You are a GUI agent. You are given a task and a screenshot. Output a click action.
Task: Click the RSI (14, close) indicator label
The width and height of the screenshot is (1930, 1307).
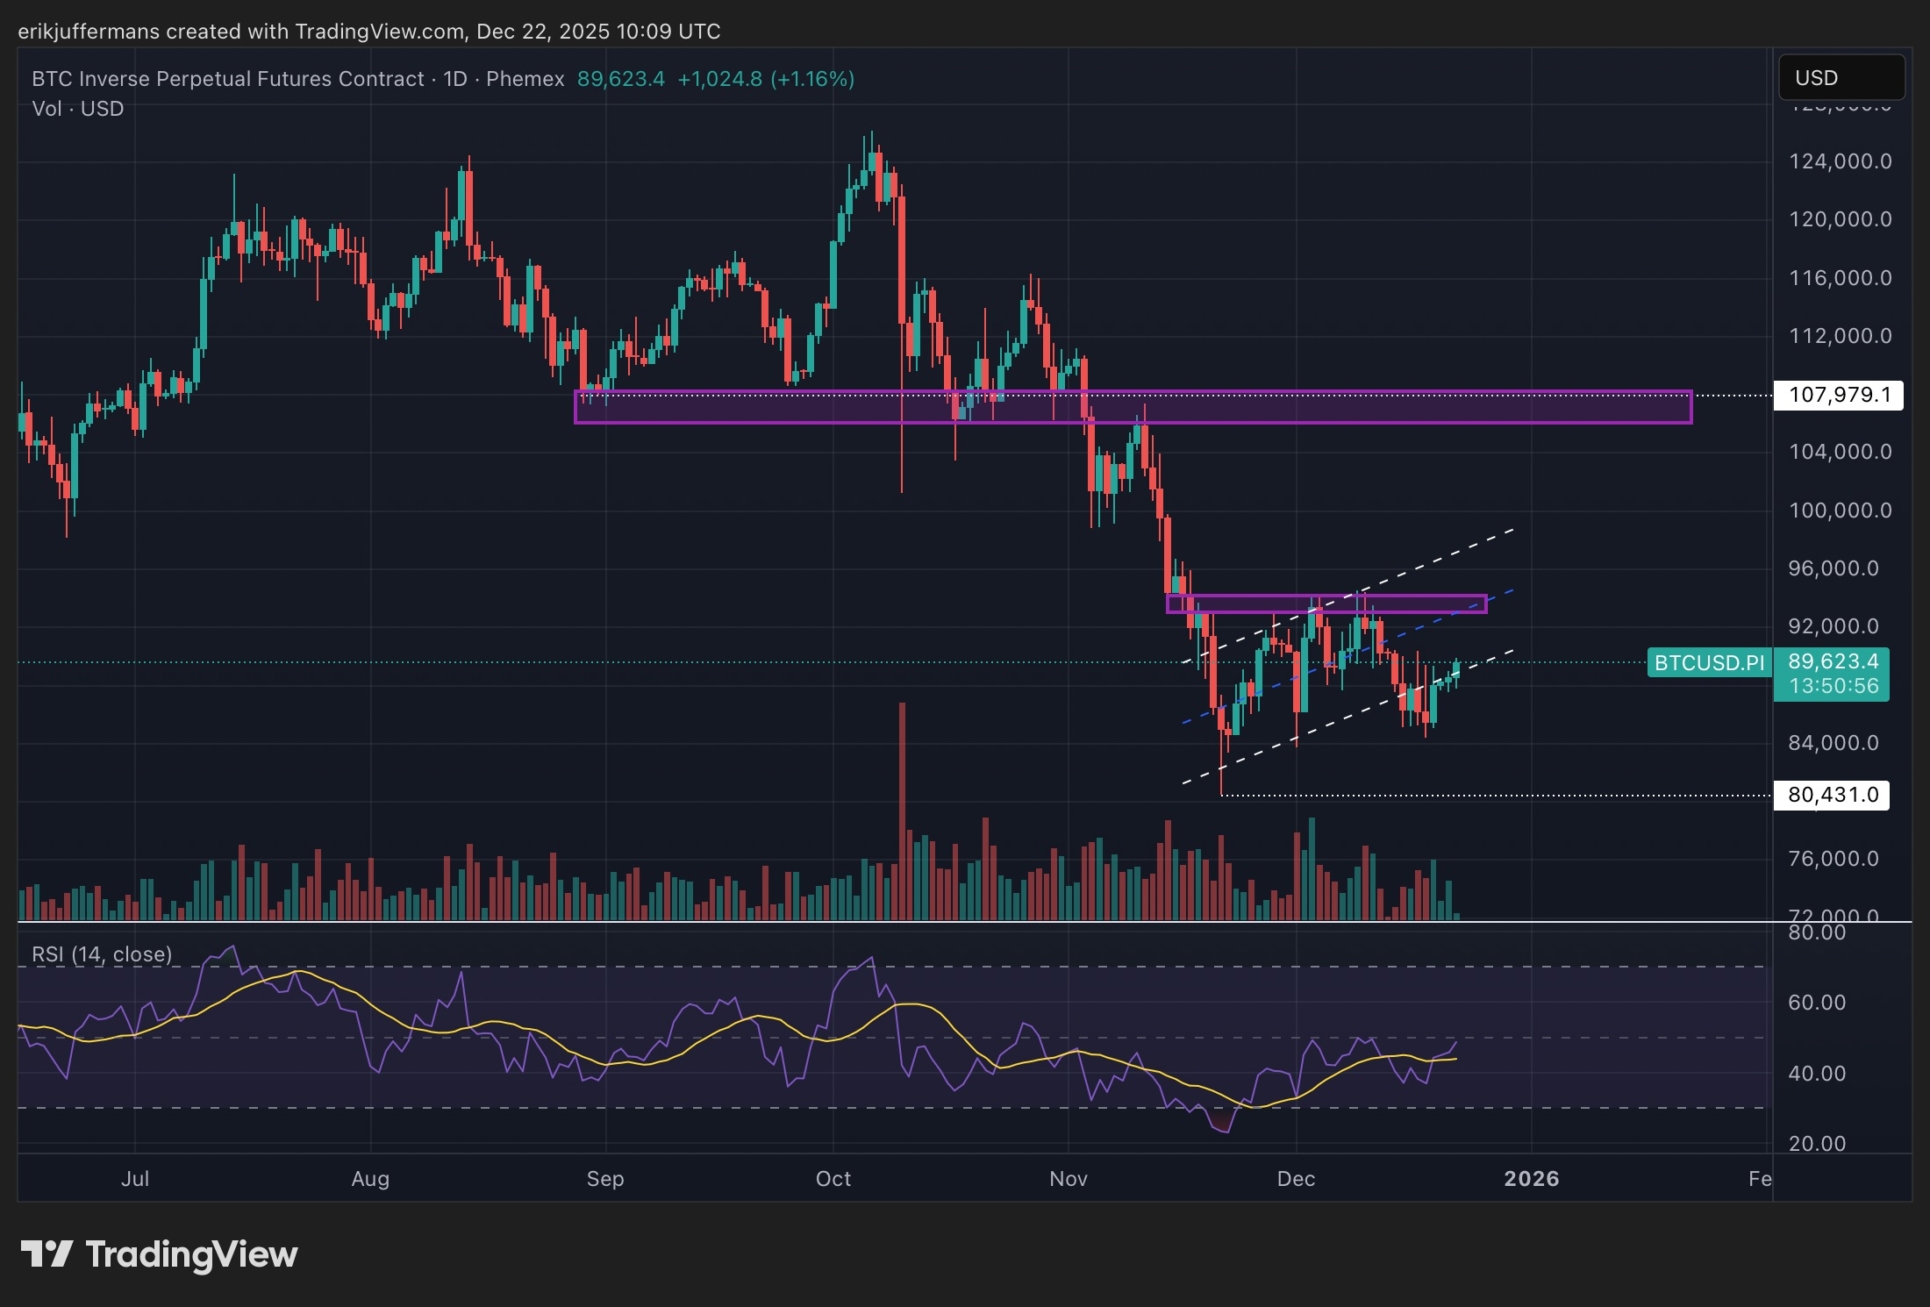(102, 954)
